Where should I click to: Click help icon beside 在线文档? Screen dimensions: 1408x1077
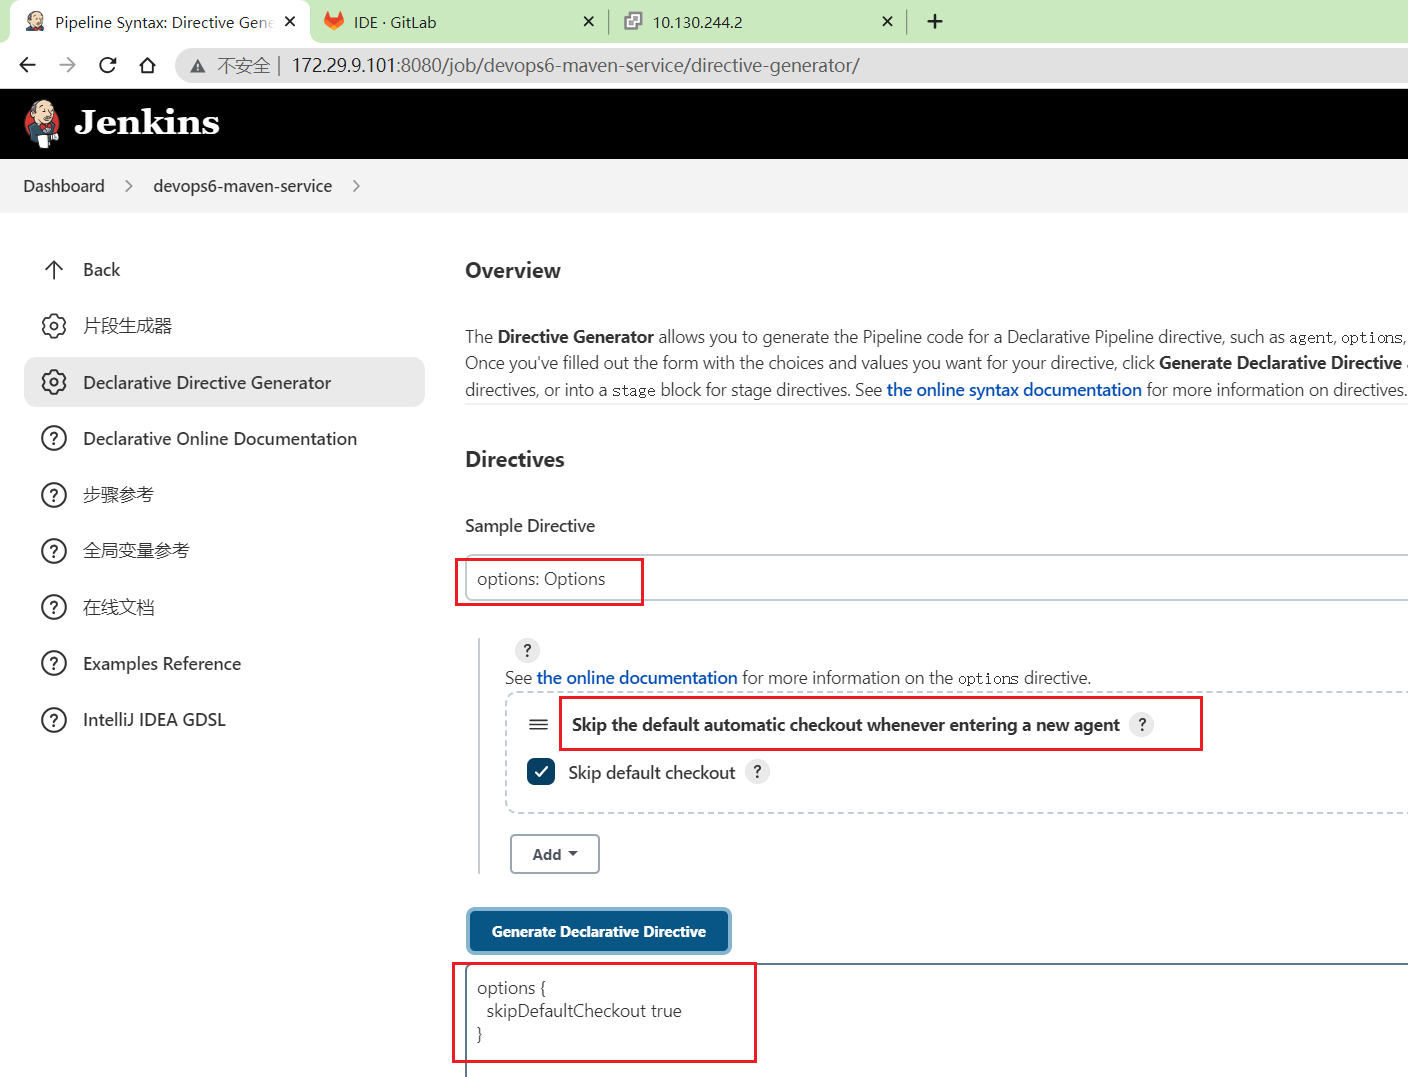(x=54, y=607)
